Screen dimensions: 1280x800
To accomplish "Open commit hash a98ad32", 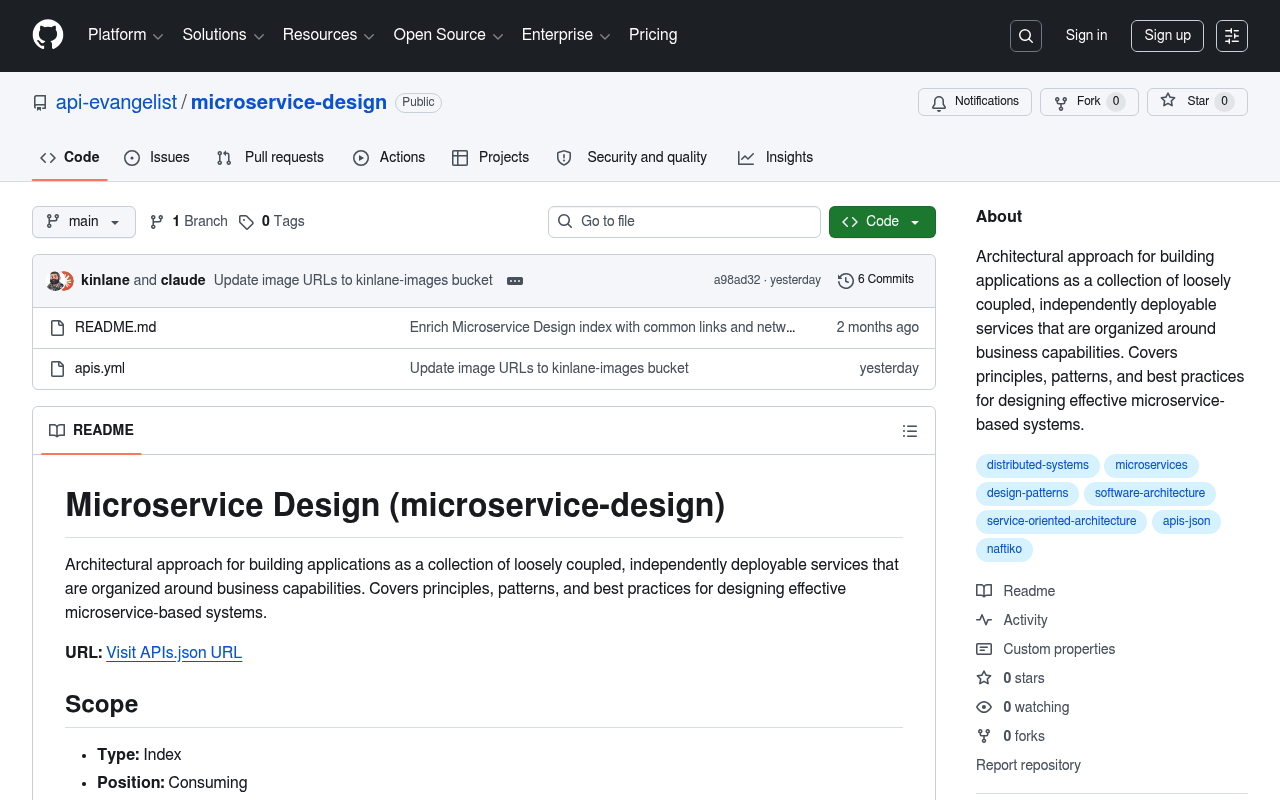I will click(737, 281).
